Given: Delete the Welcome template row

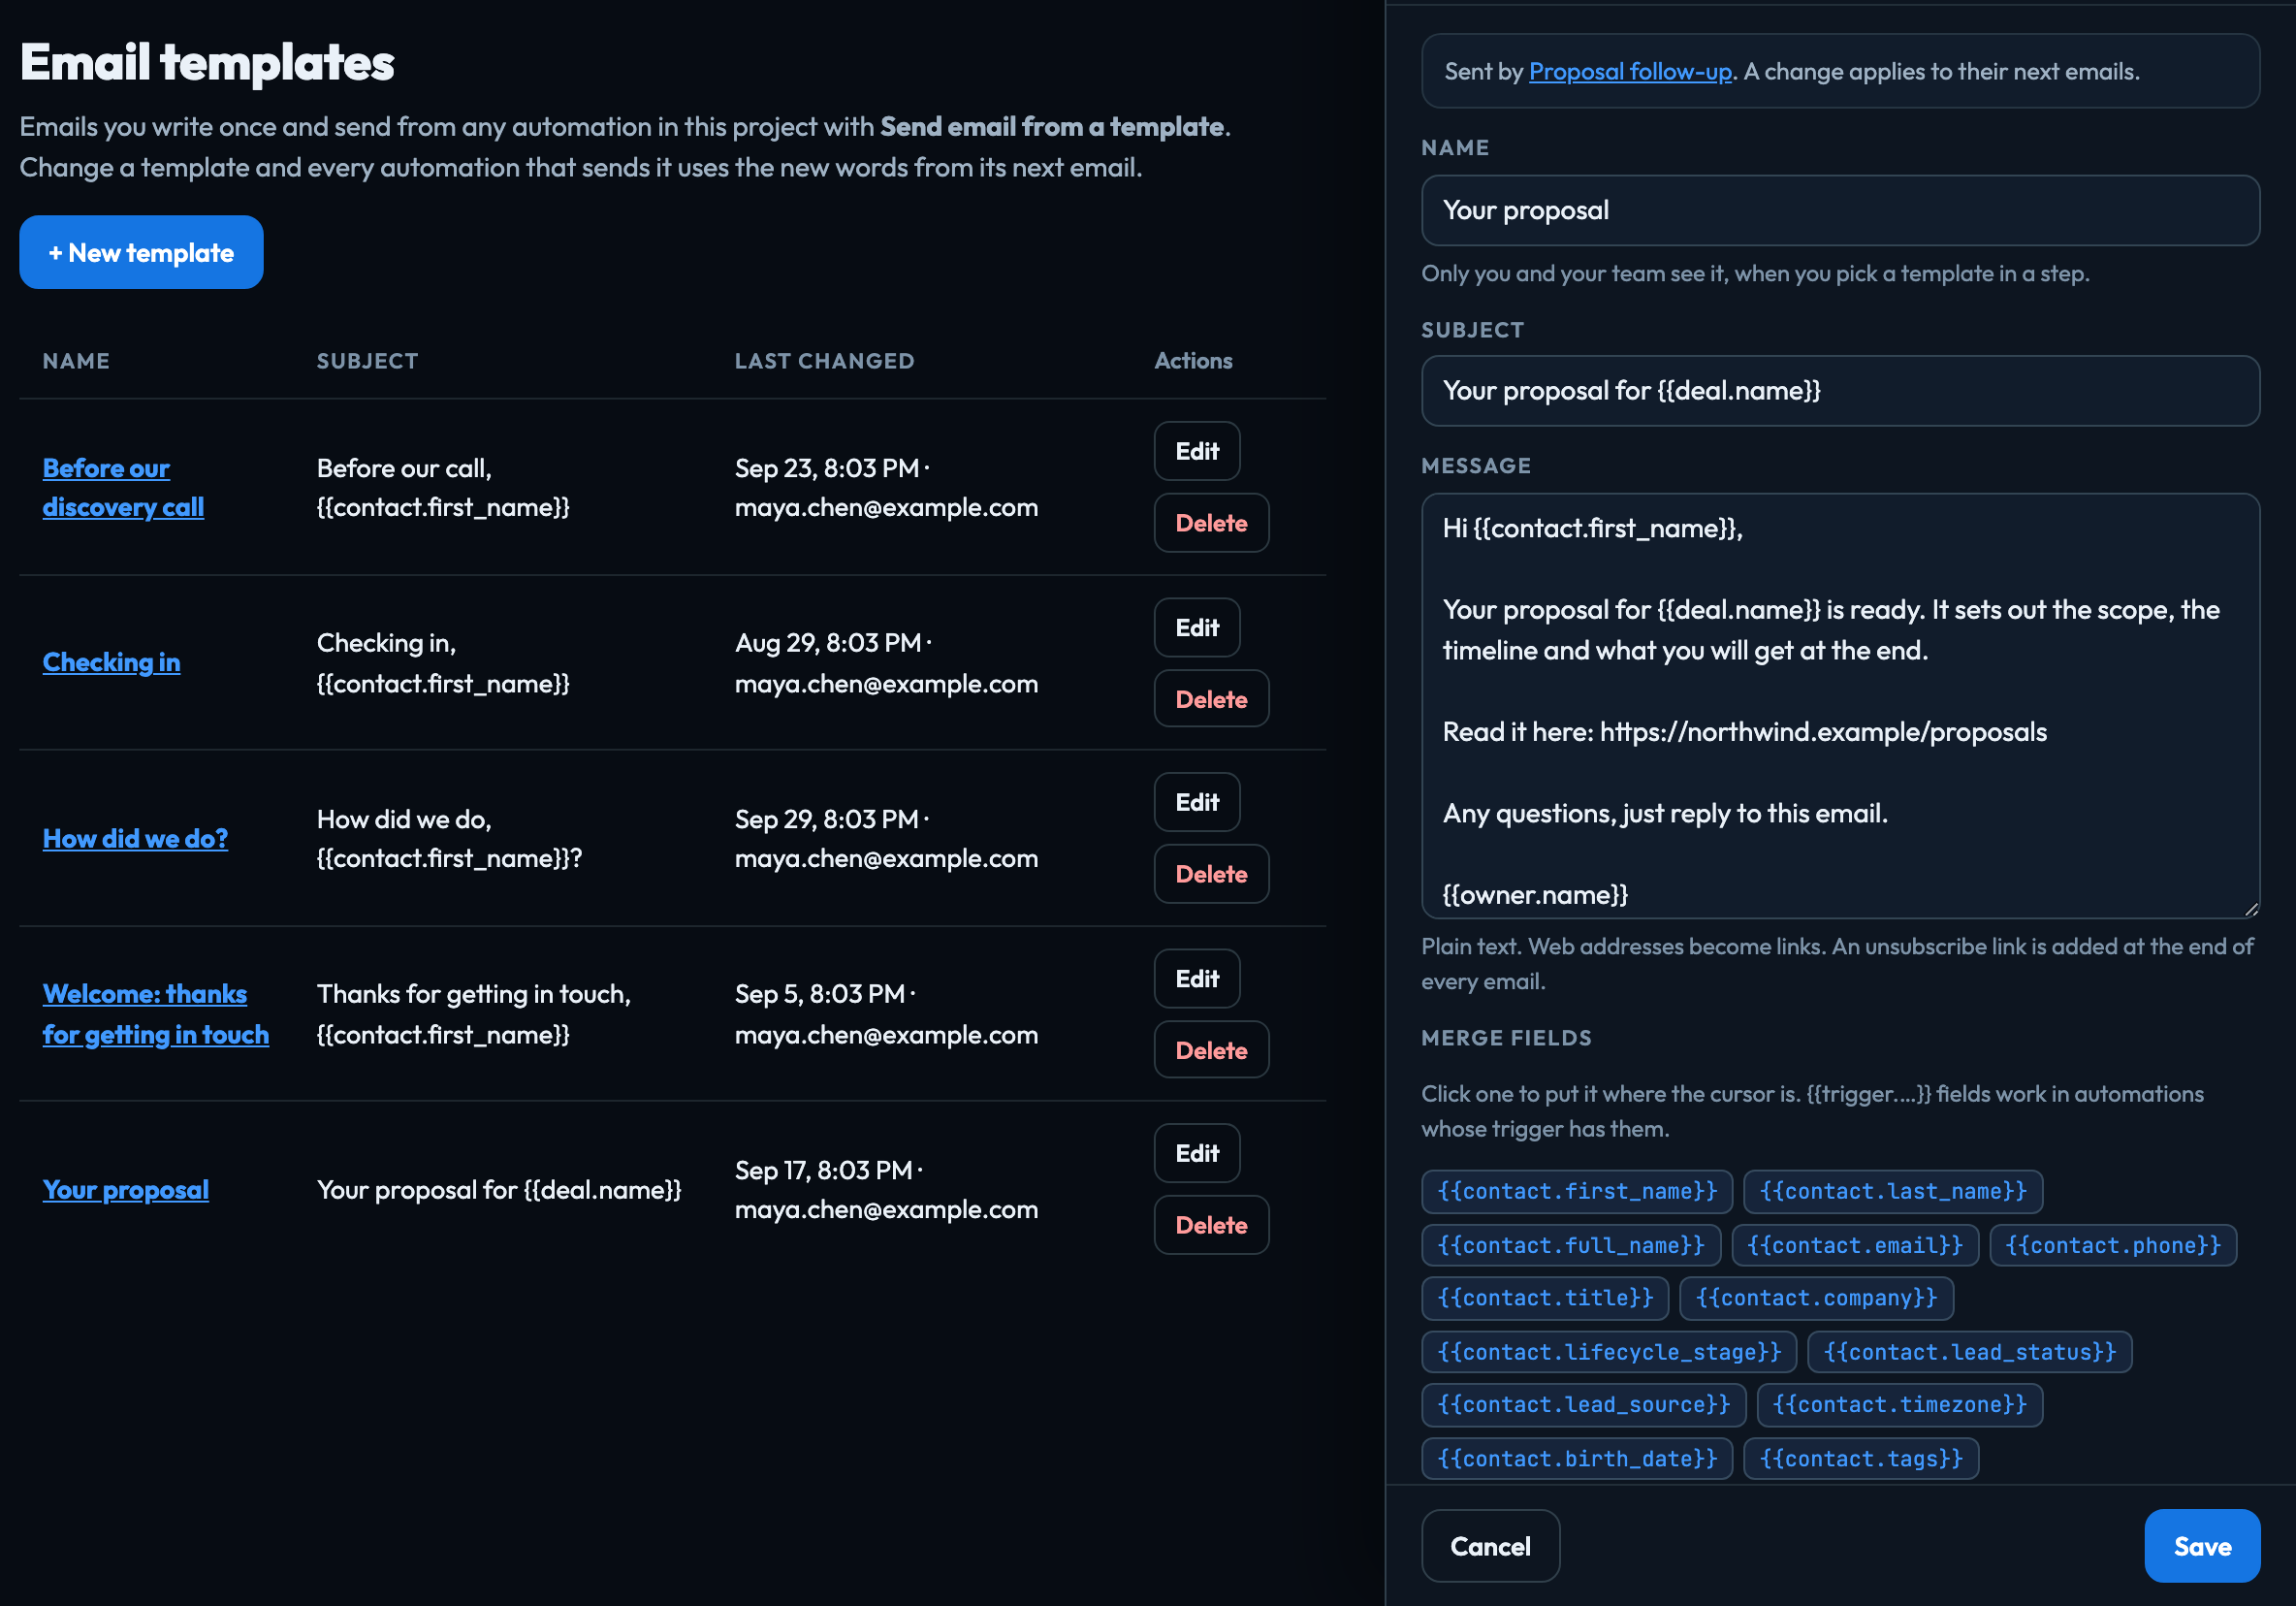Looking at the screenshot, I should pyautogui.click(x=1211, y=1050).
